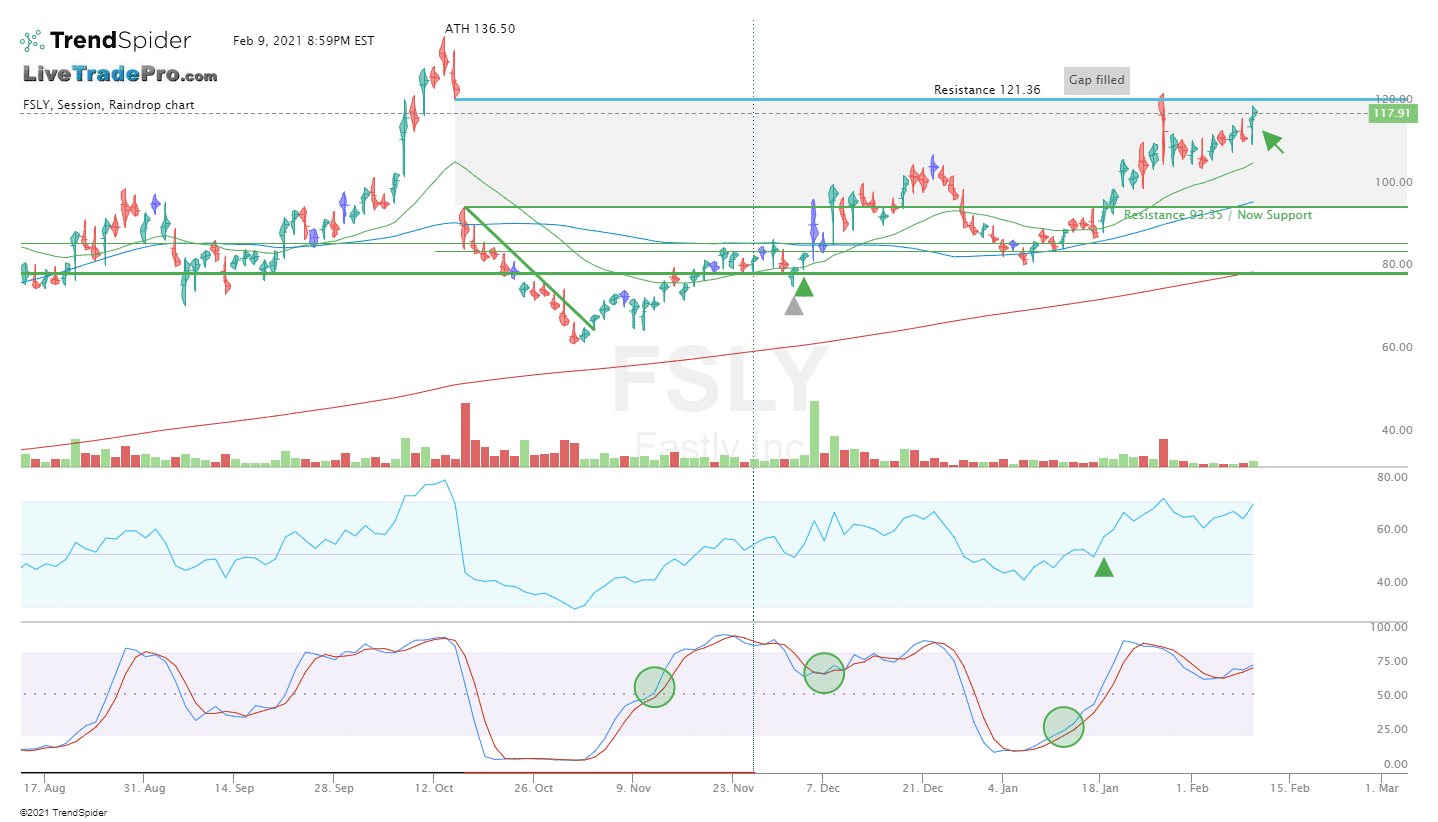Click the 117.91 current price tag

(x=1391, y=114)
